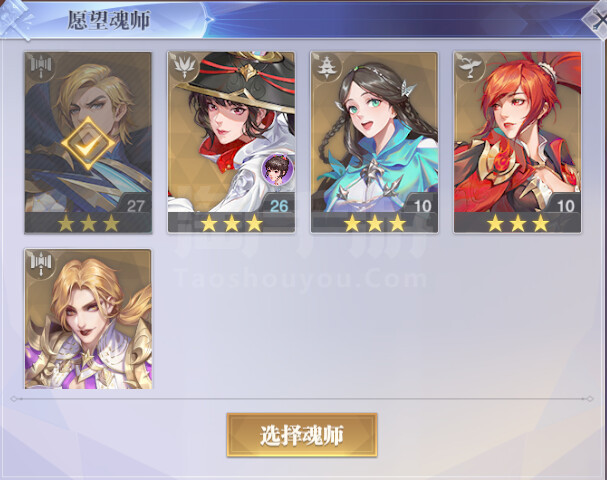Close the 愿望魂师 dialog
The width and height of the screenshot is (607, 480).
596,19
